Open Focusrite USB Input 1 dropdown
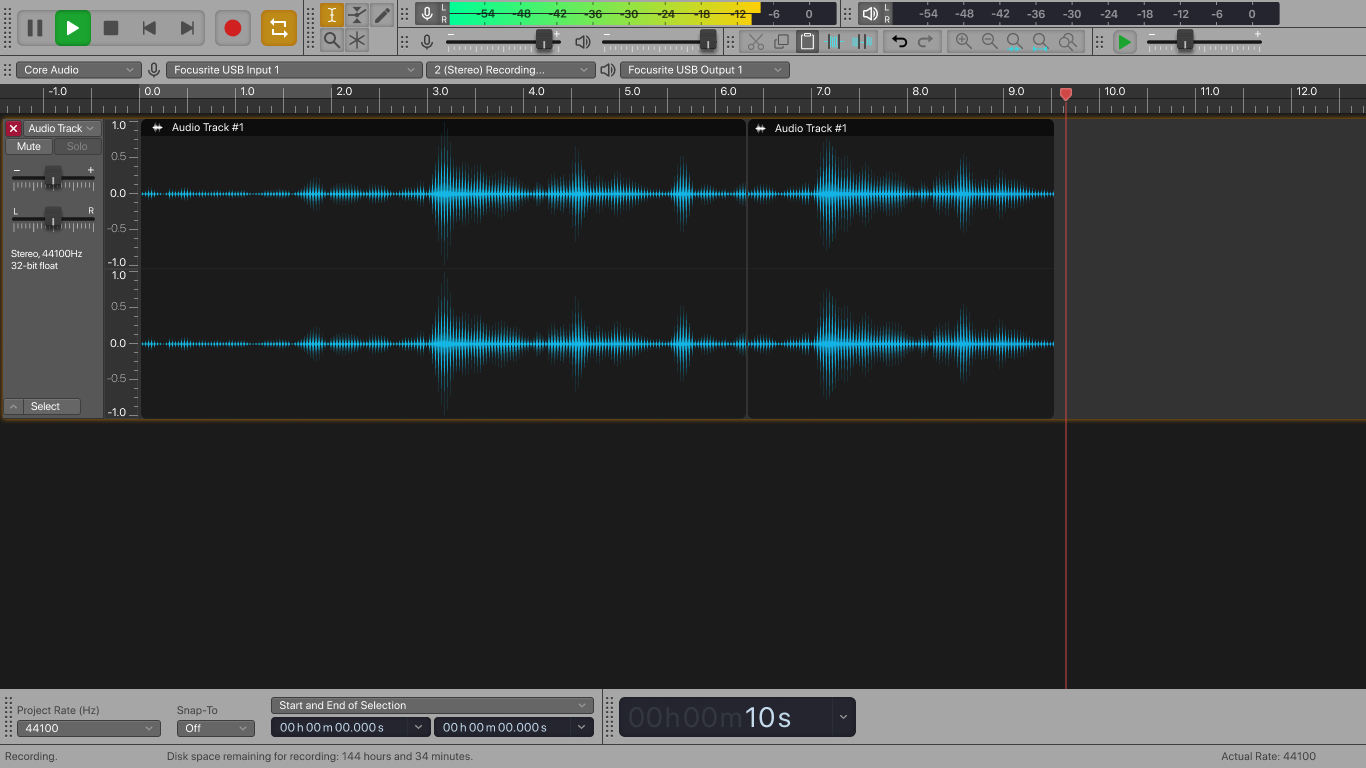This screenshot has width=1366, height=768. 294,70
